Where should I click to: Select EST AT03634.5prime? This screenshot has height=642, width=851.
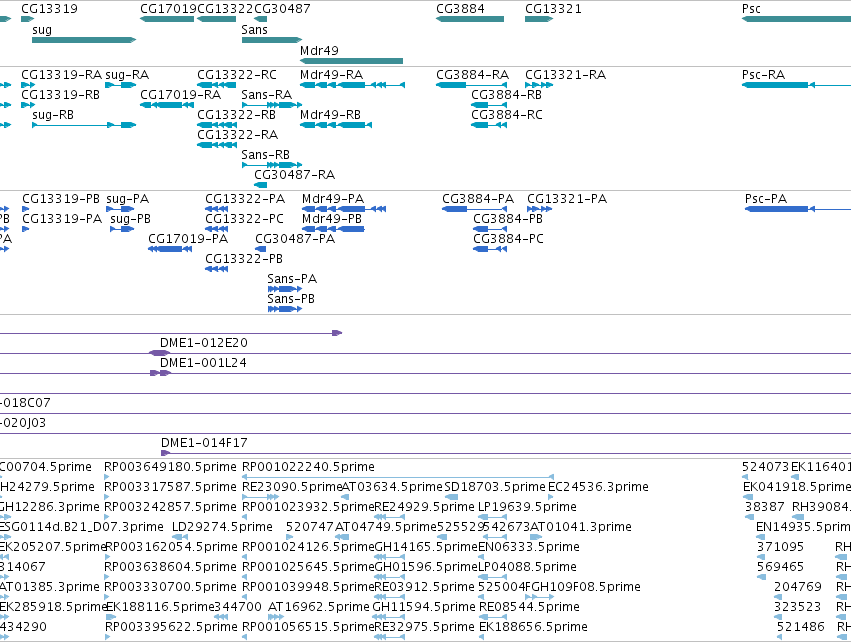coord(392,487)
